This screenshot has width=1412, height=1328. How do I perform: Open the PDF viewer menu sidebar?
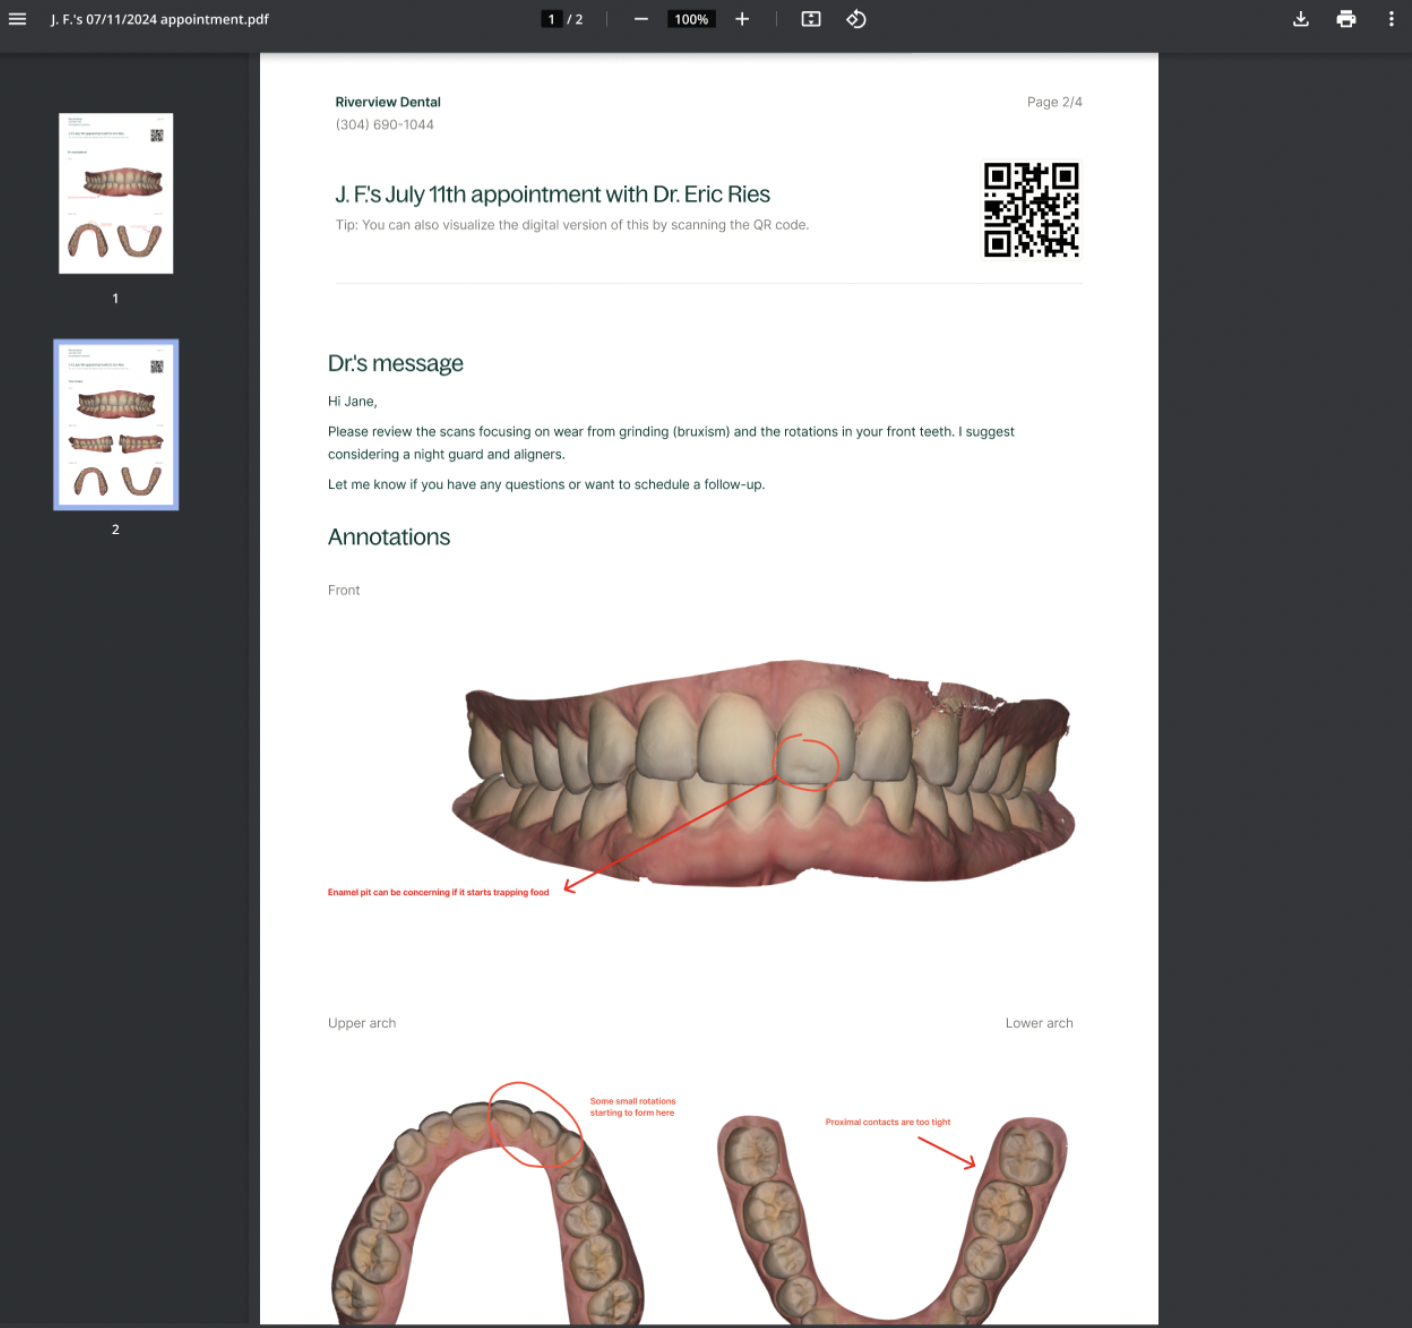17,19
